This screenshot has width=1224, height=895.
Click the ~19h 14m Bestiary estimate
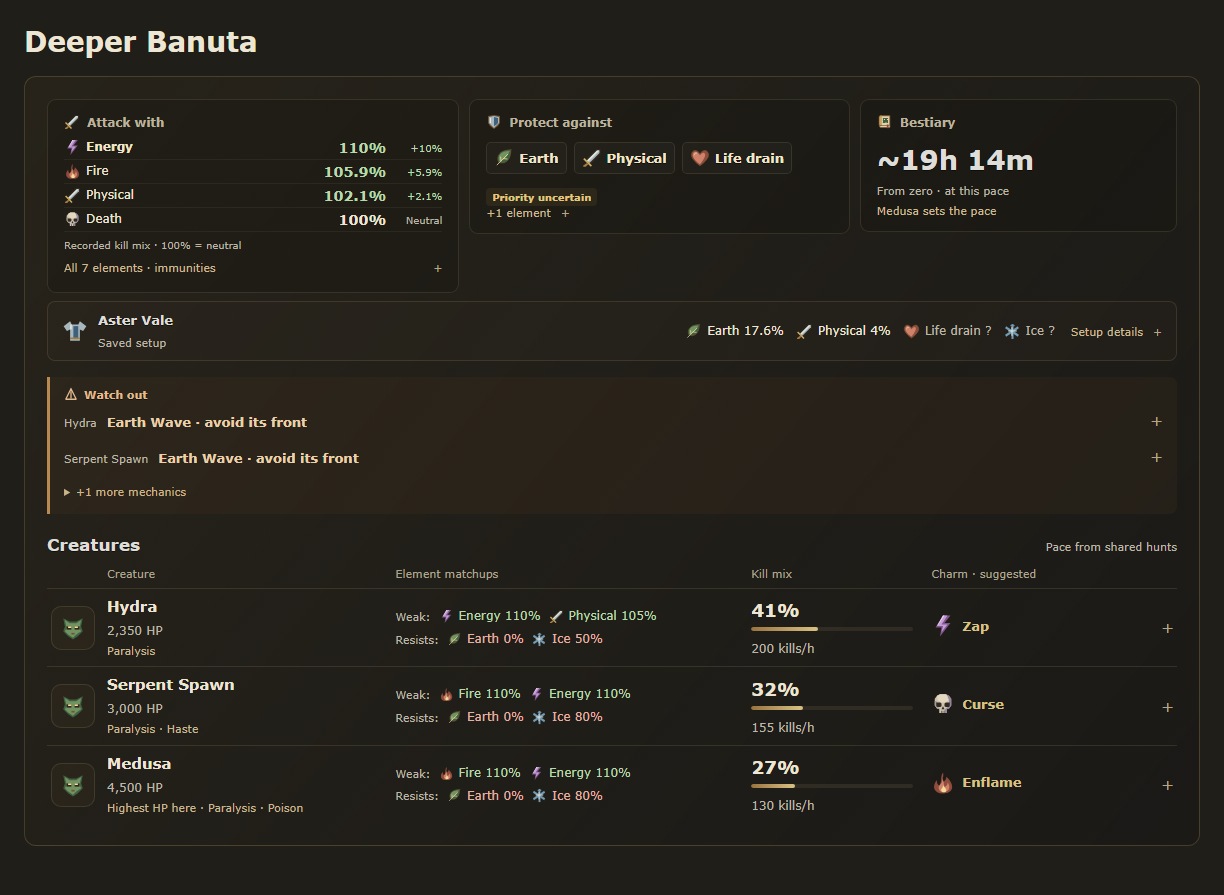(955, 160)
